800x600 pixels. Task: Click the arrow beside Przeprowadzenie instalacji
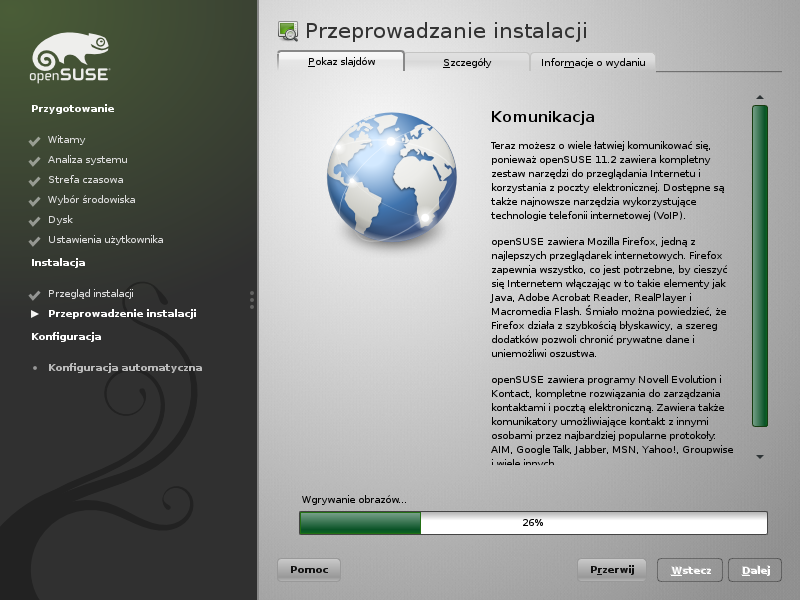tap(35, 314)
